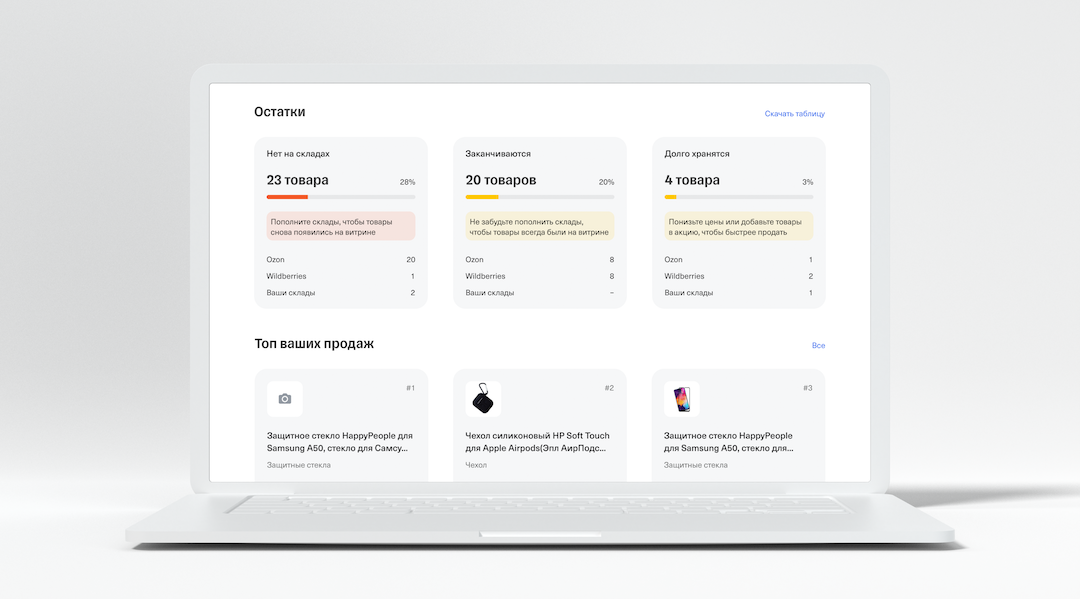This screenshot has height=599, width=1080.
Task: Open the Samsung A50 phone thumbnail
Action: (681, 399)
